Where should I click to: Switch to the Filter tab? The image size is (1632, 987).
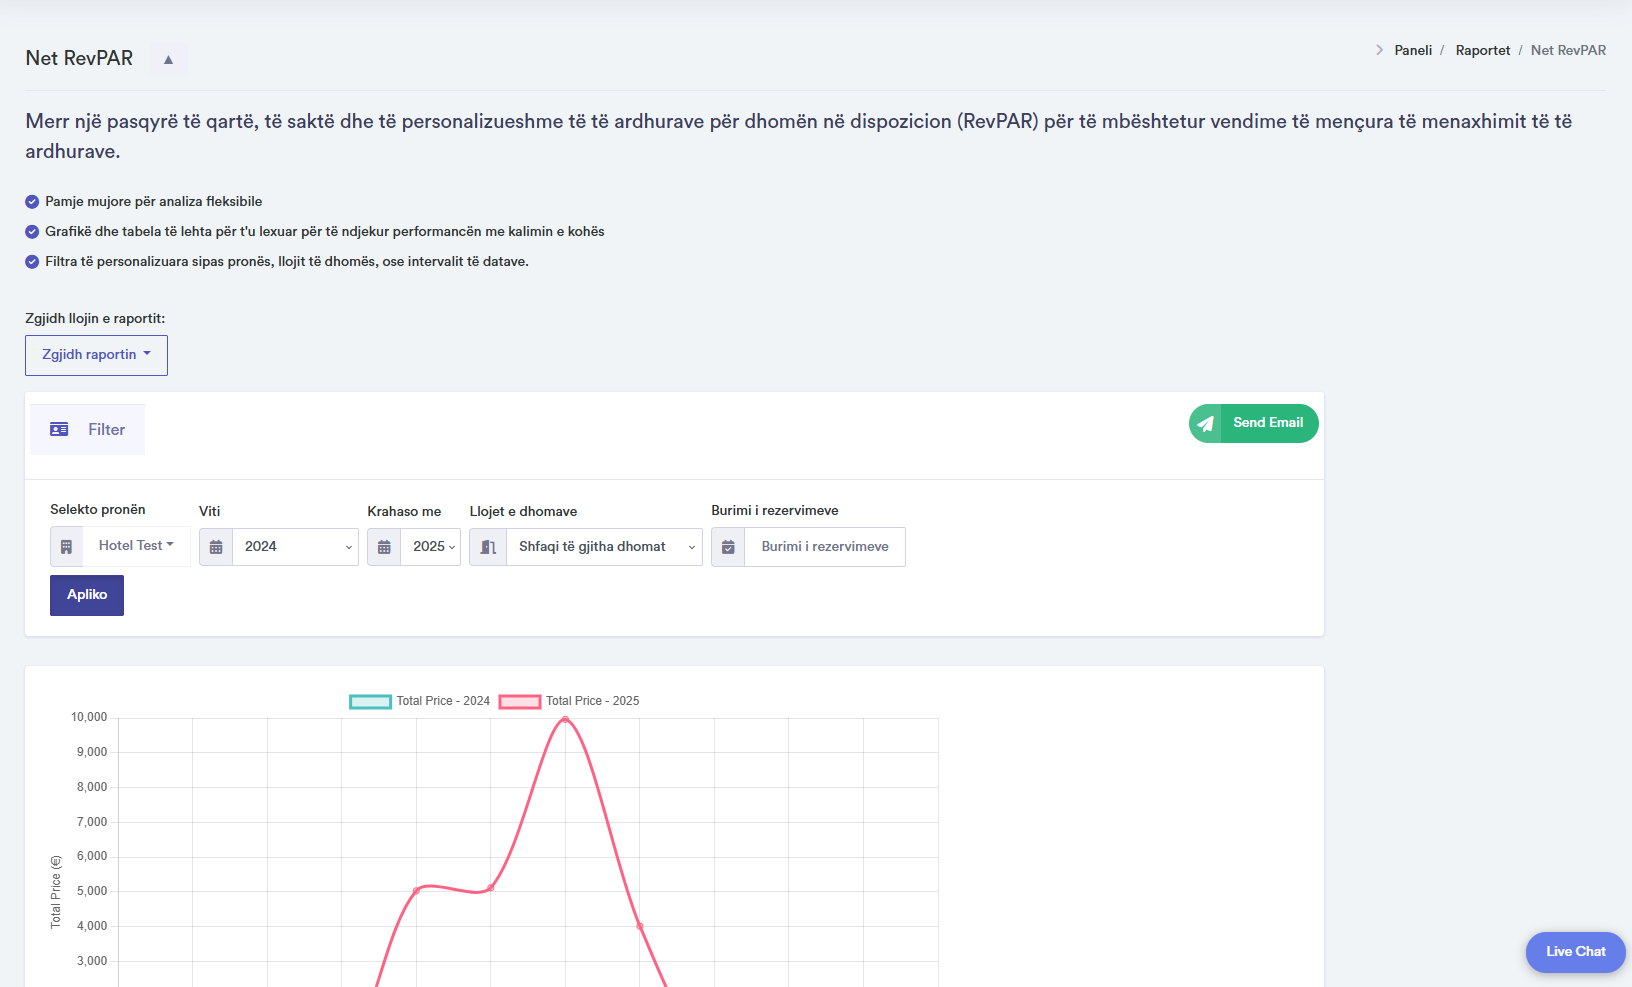[87, 429]
